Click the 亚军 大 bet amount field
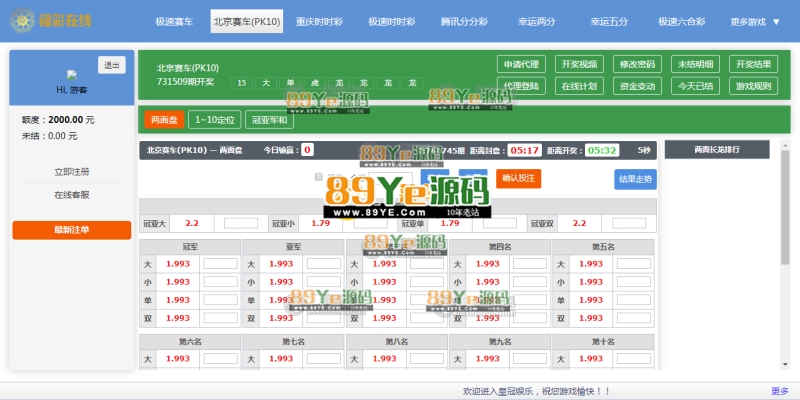Viewport: 800px width, 400px height. [x=323, y=264]
